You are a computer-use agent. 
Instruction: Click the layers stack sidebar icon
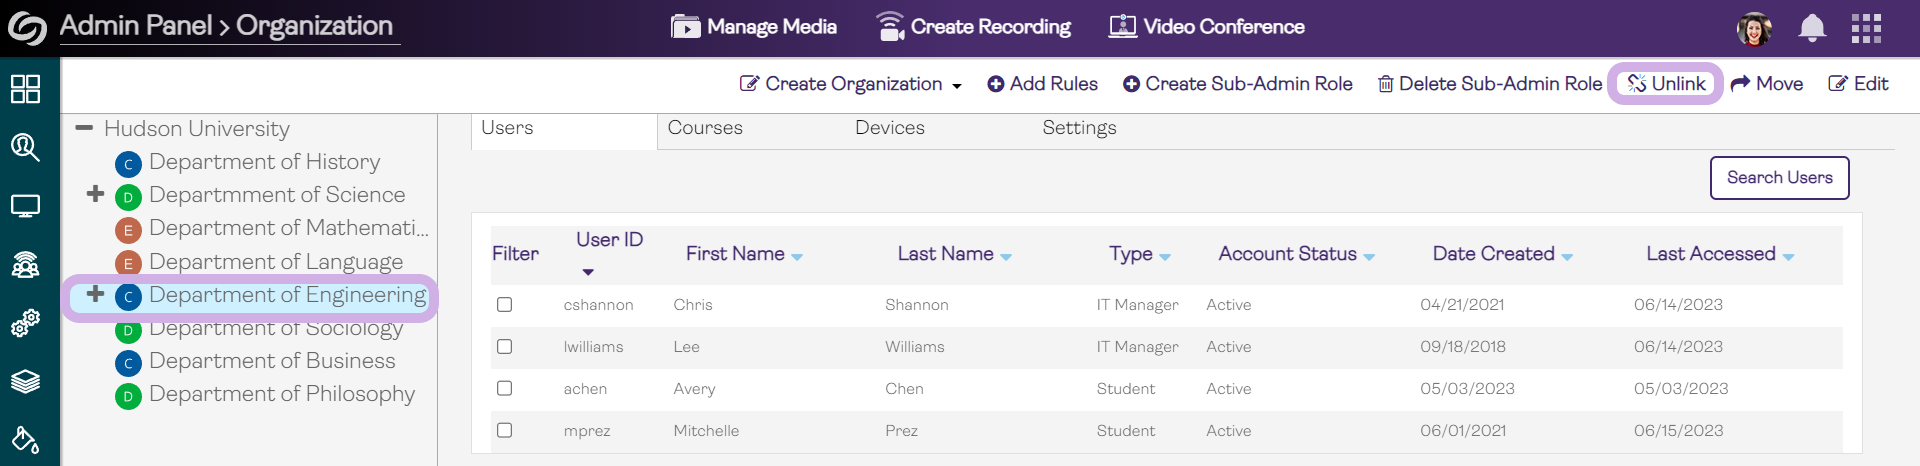[25, 381]
